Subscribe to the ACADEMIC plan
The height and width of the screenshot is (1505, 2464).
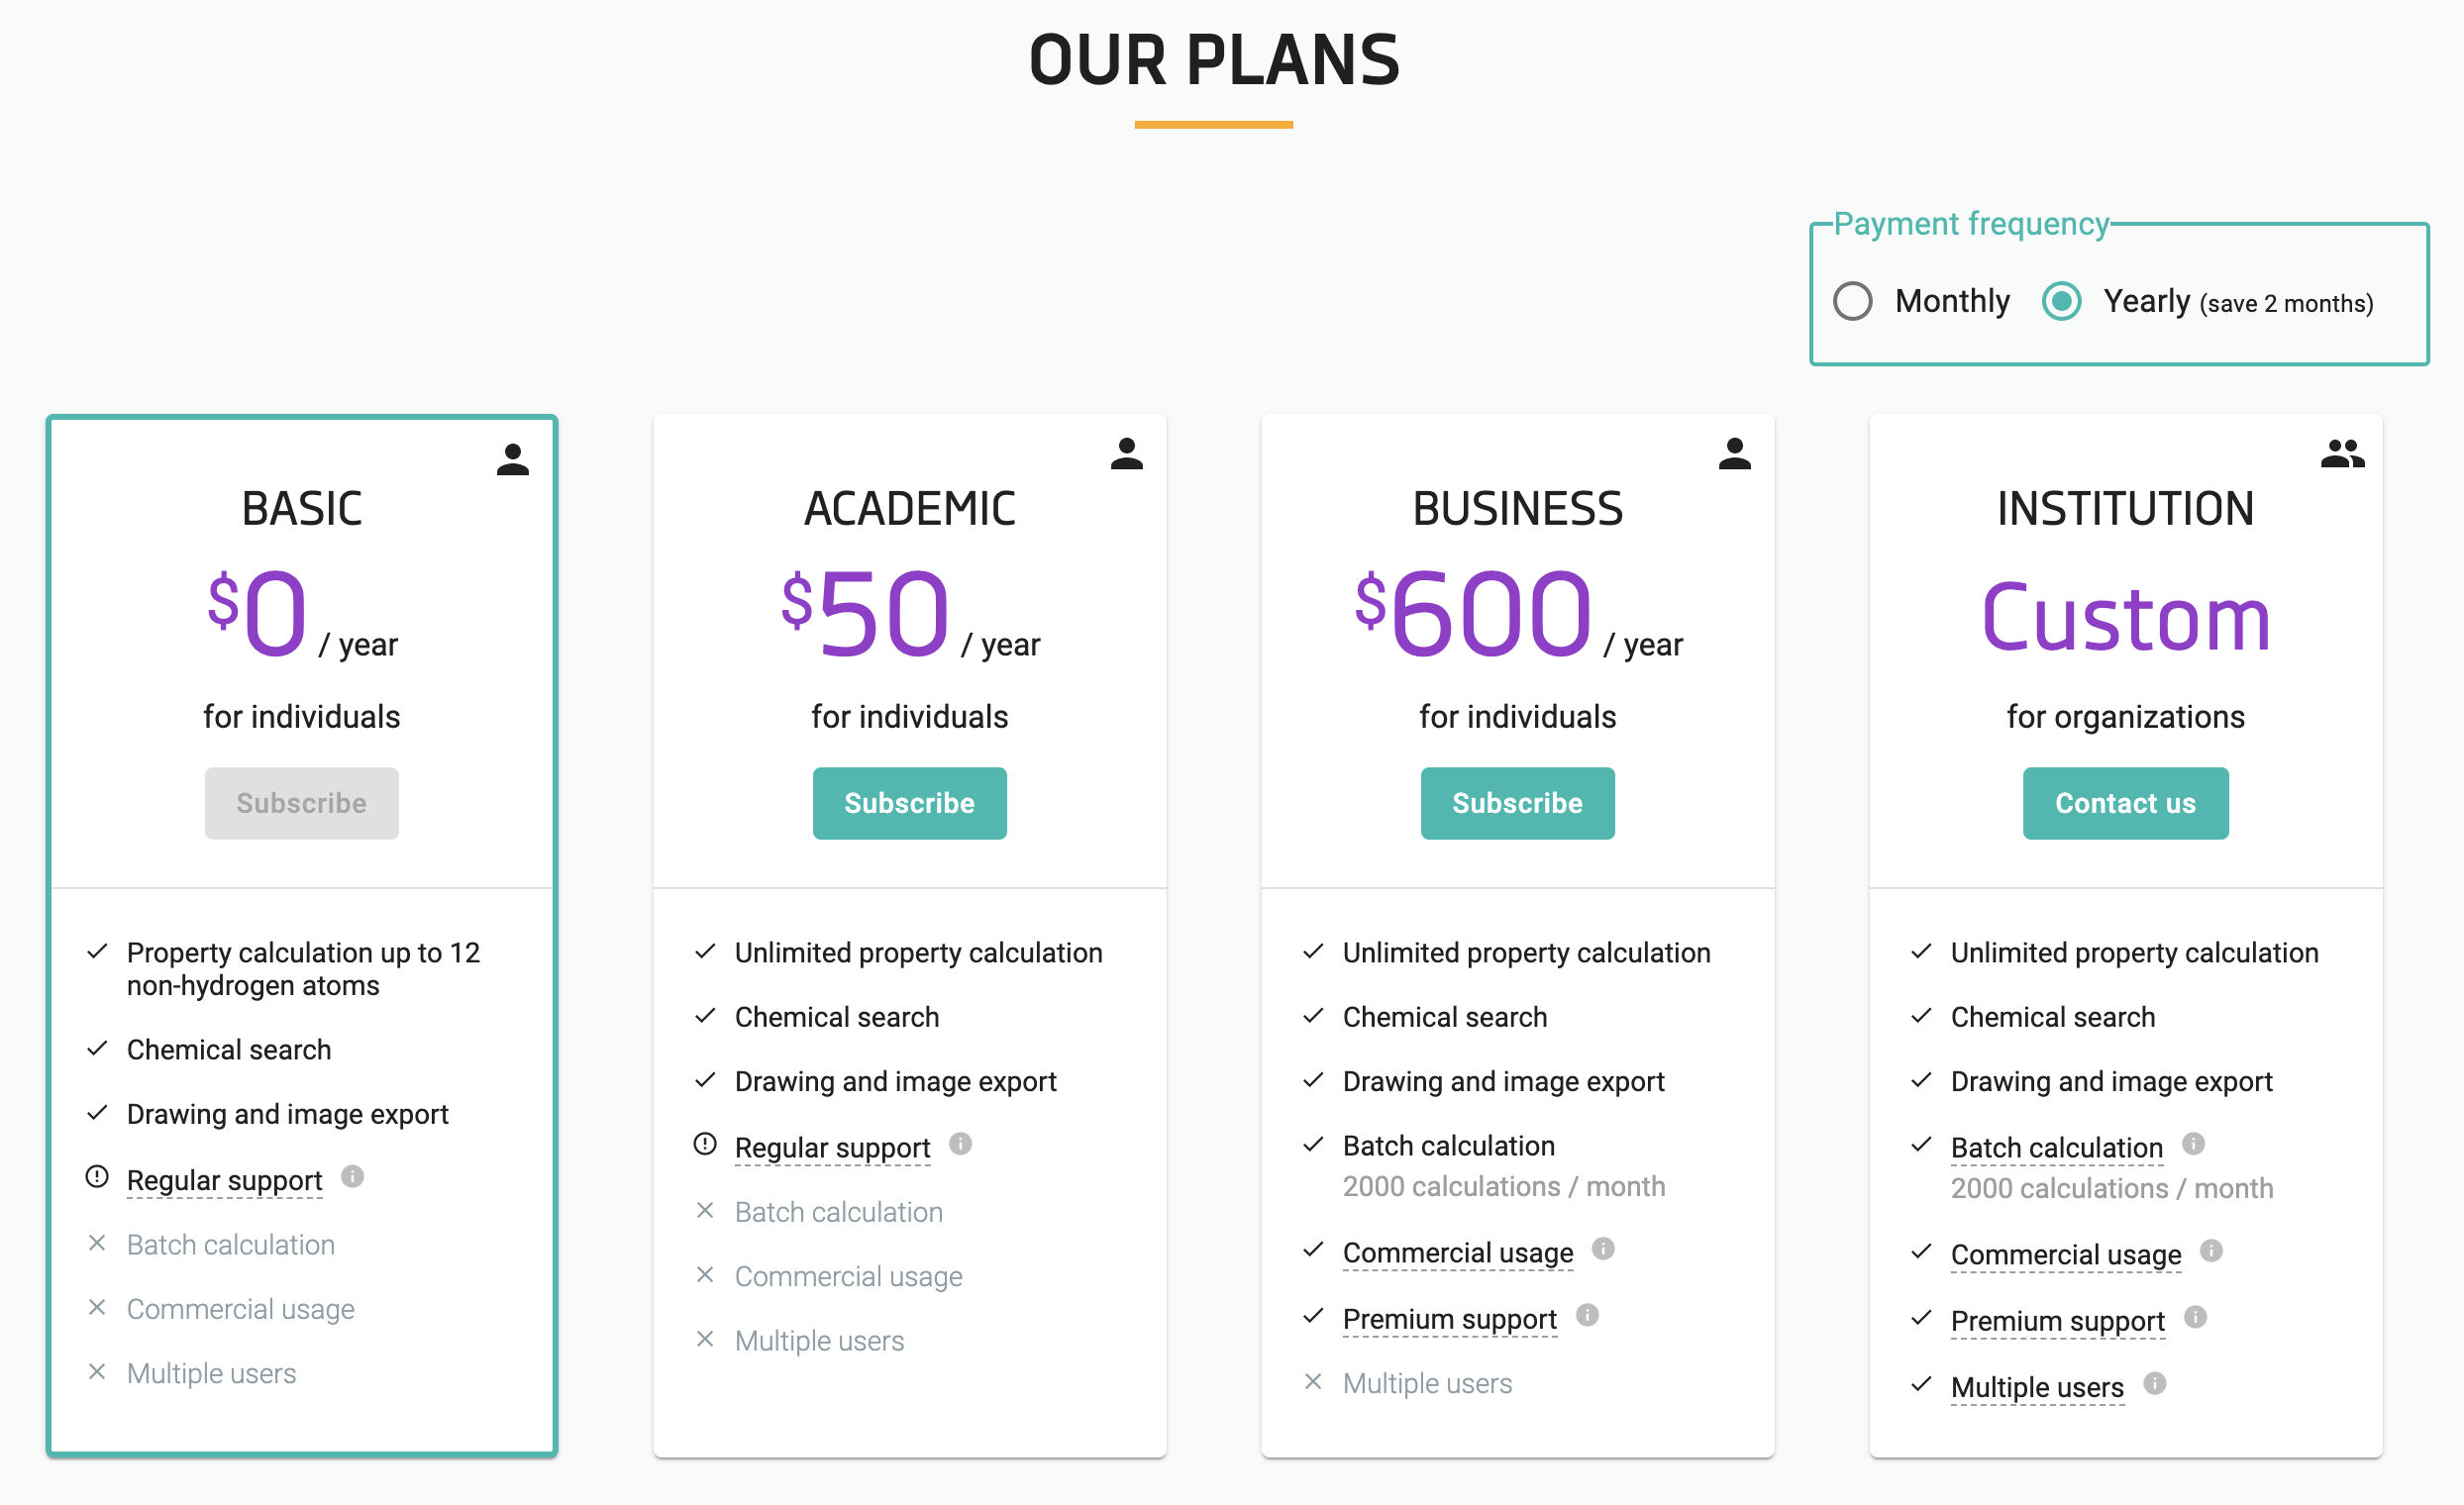click(x=909, y=802)
